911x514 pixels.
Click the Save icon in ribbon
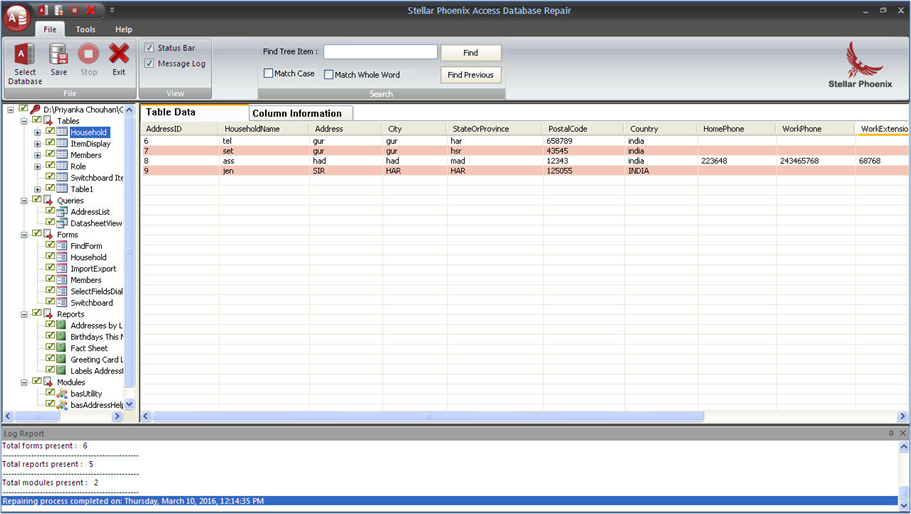(58, 53)
